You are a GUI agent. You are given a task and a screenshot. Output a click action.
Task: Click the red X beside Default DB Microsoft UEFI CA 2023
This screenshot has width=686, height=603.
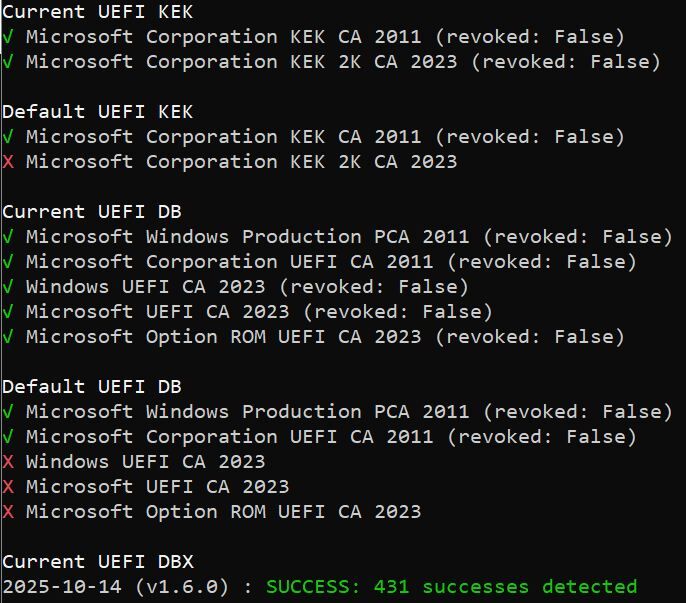click(x=8, y=487)
